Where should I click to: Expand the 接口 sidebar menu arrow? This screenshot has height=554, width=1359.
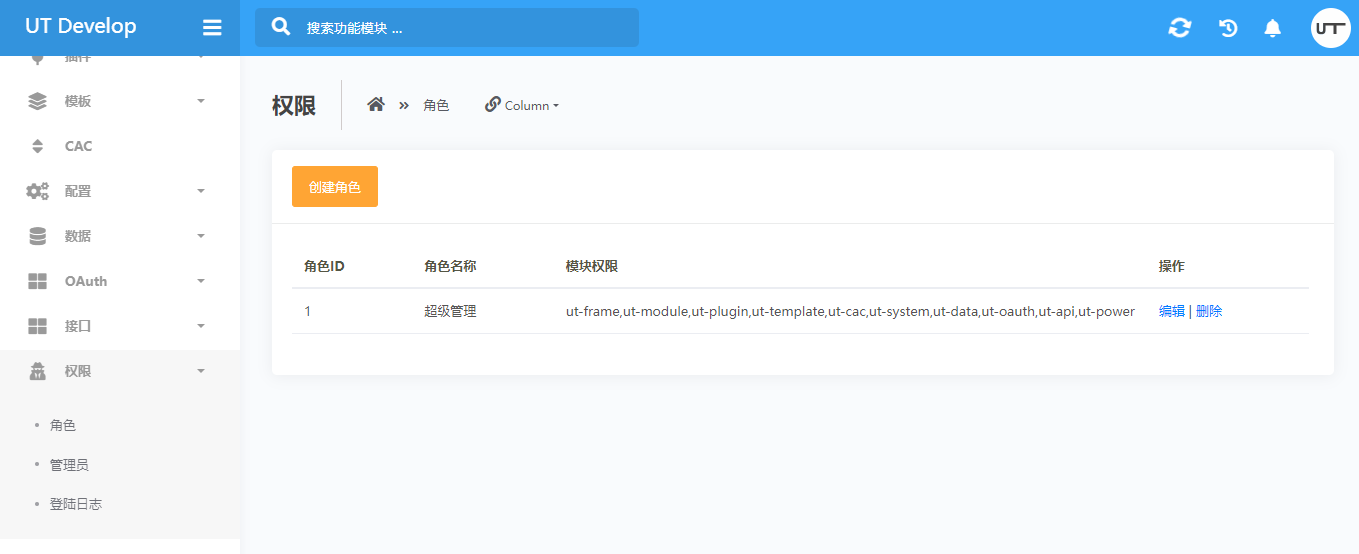click(201, 326)
